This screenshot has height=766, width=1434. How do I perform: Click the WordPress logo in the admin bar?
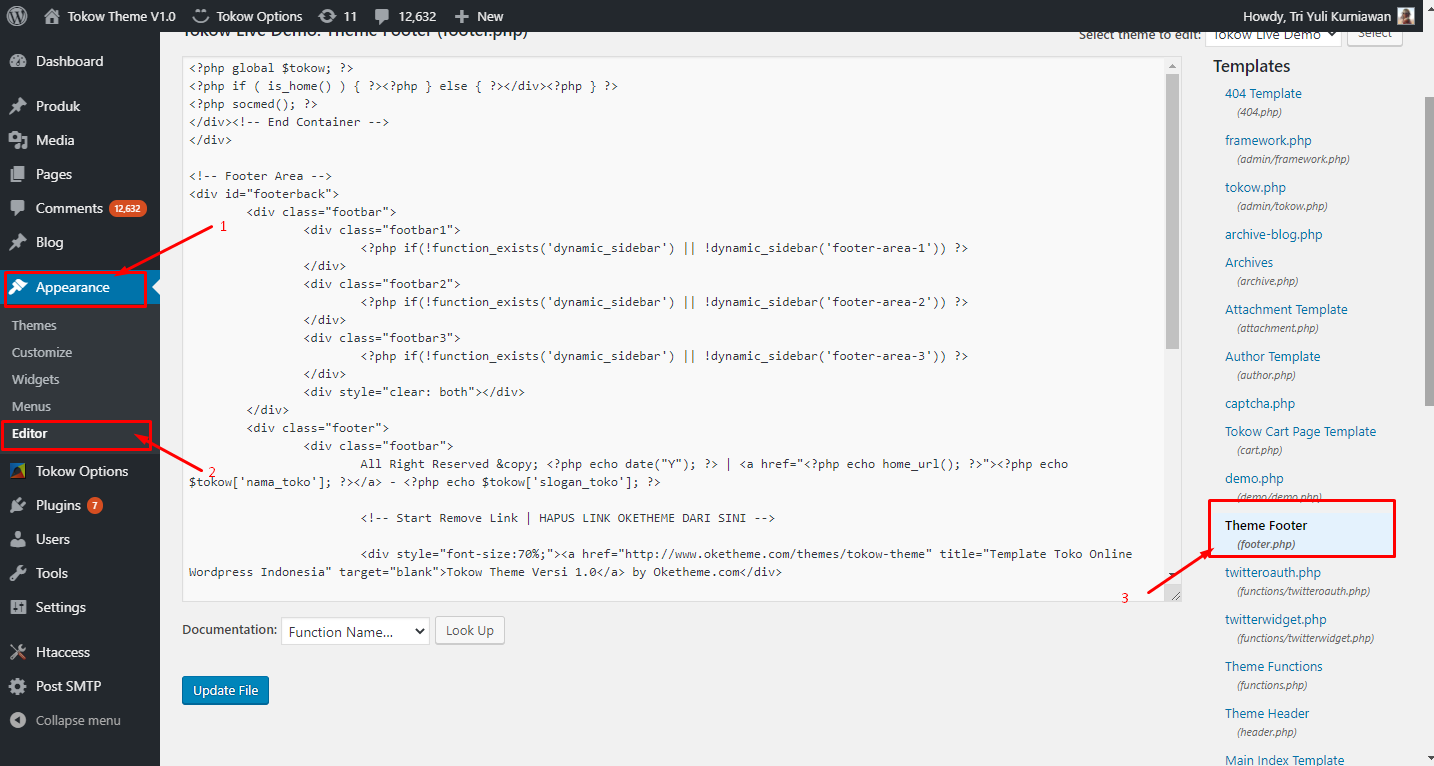(x=15, y=15)
